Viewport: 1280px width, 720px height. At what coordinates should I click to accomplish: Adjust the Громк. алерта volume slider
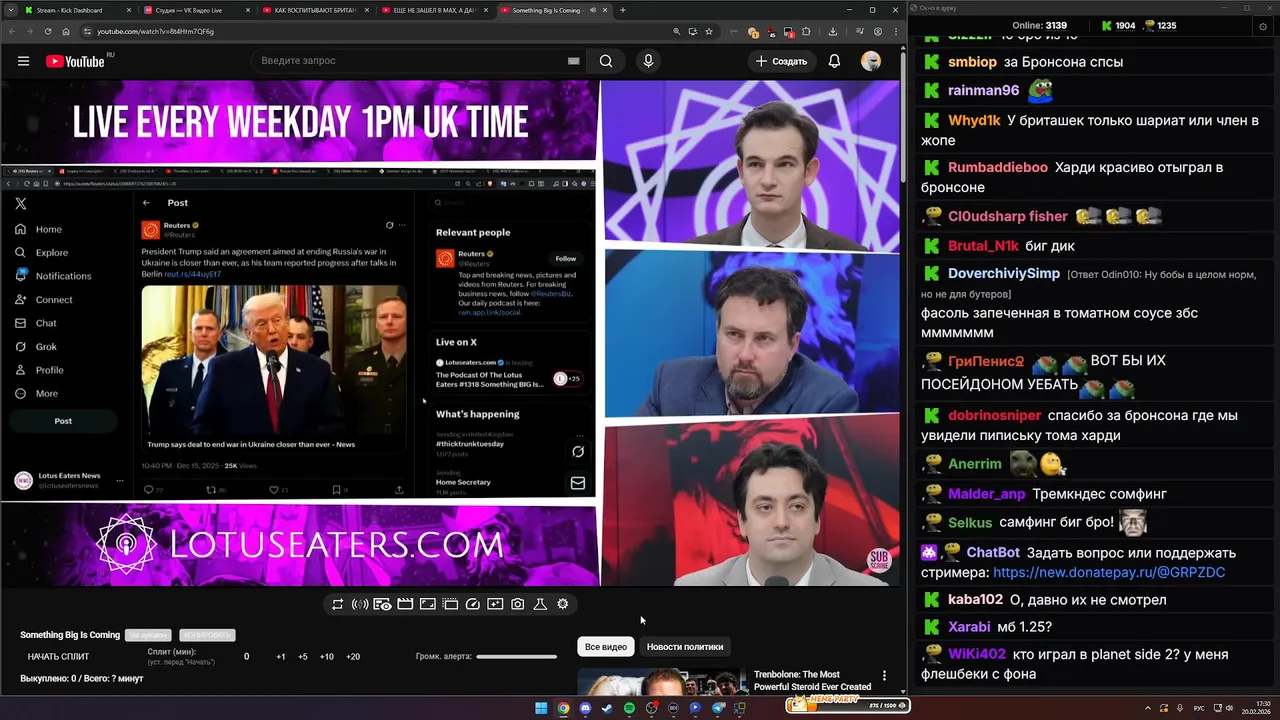pos(516,657)
